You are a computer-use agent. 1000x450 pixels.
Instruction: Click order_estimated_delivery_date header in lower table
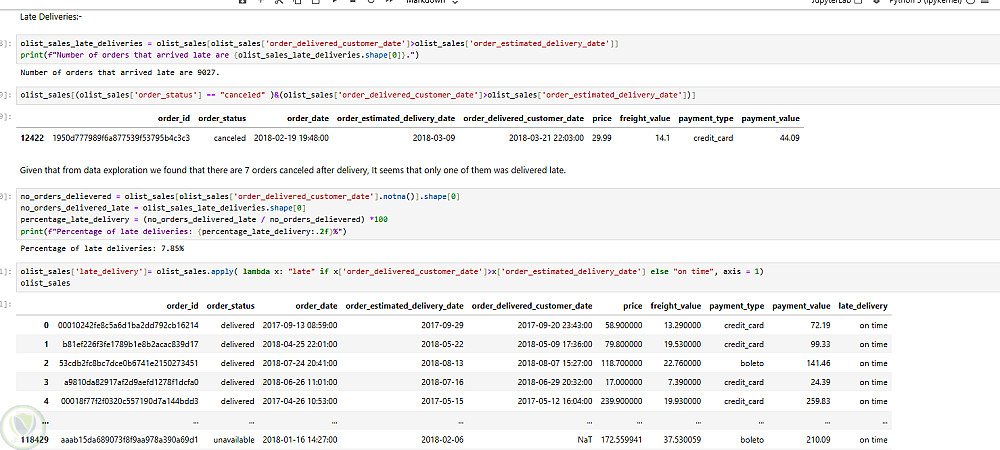coord(404,306)
